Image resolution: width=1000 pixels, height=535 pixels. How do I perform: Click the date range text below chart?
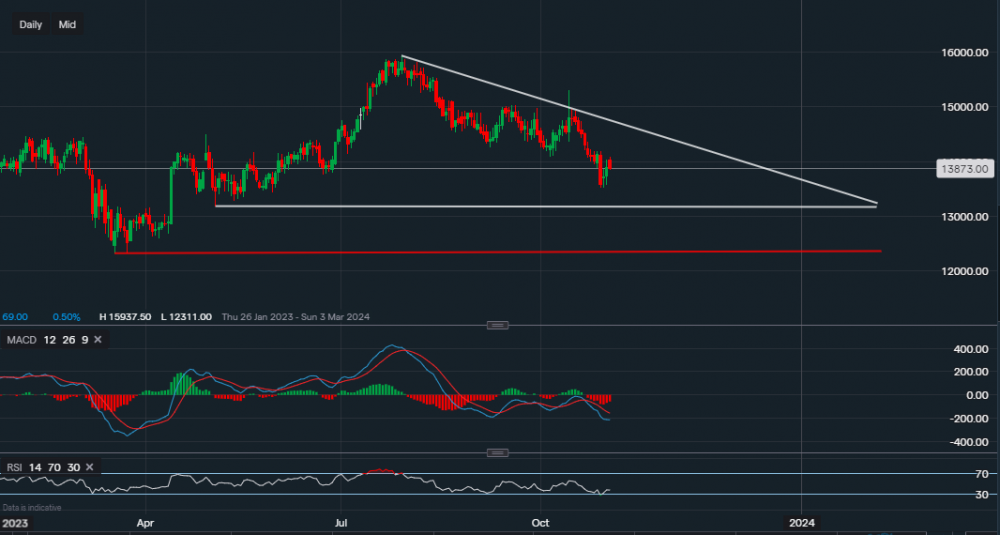295,317
